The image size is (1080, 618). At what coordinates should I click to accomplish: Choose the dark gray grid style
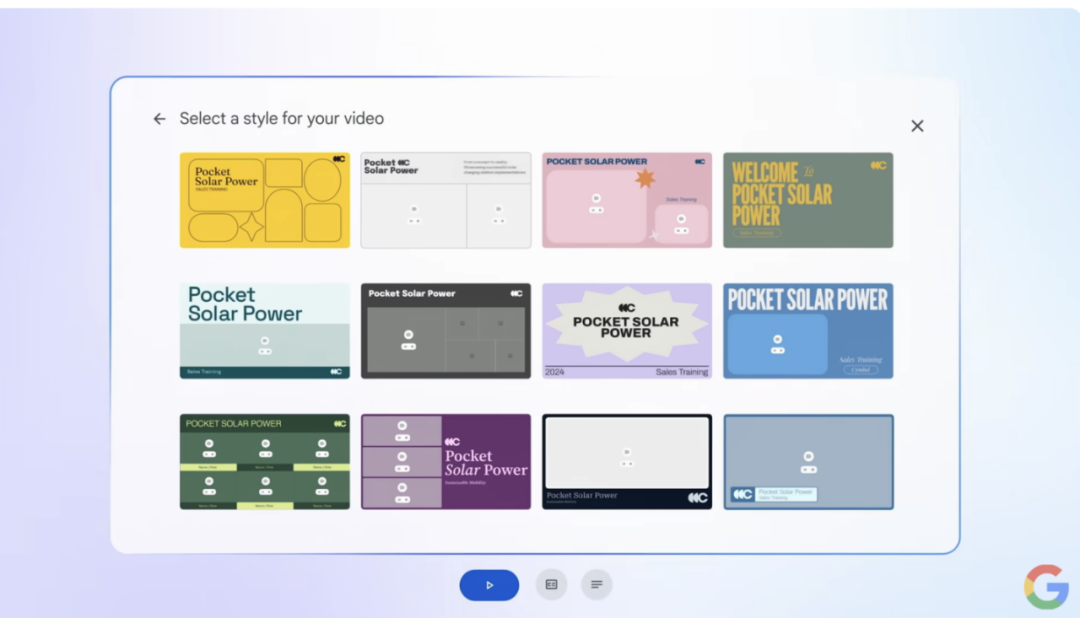446,331
